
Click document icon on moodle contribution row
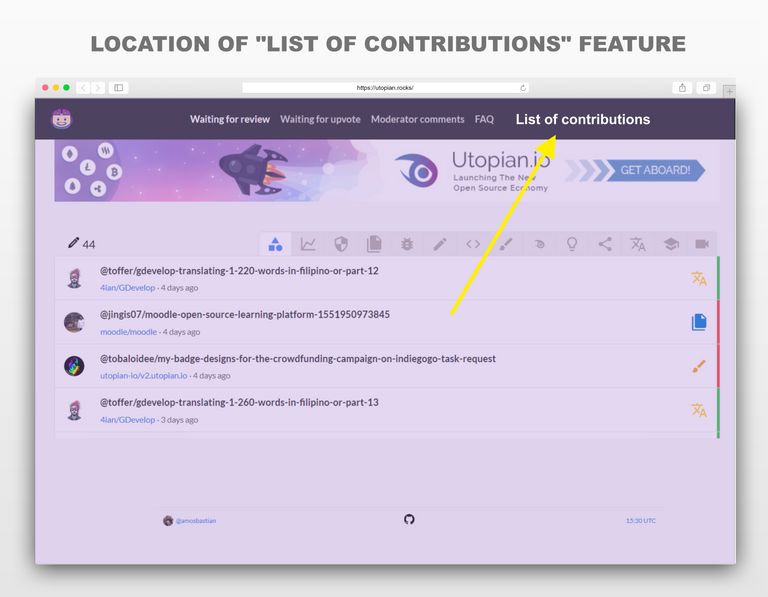pos(699,322)
